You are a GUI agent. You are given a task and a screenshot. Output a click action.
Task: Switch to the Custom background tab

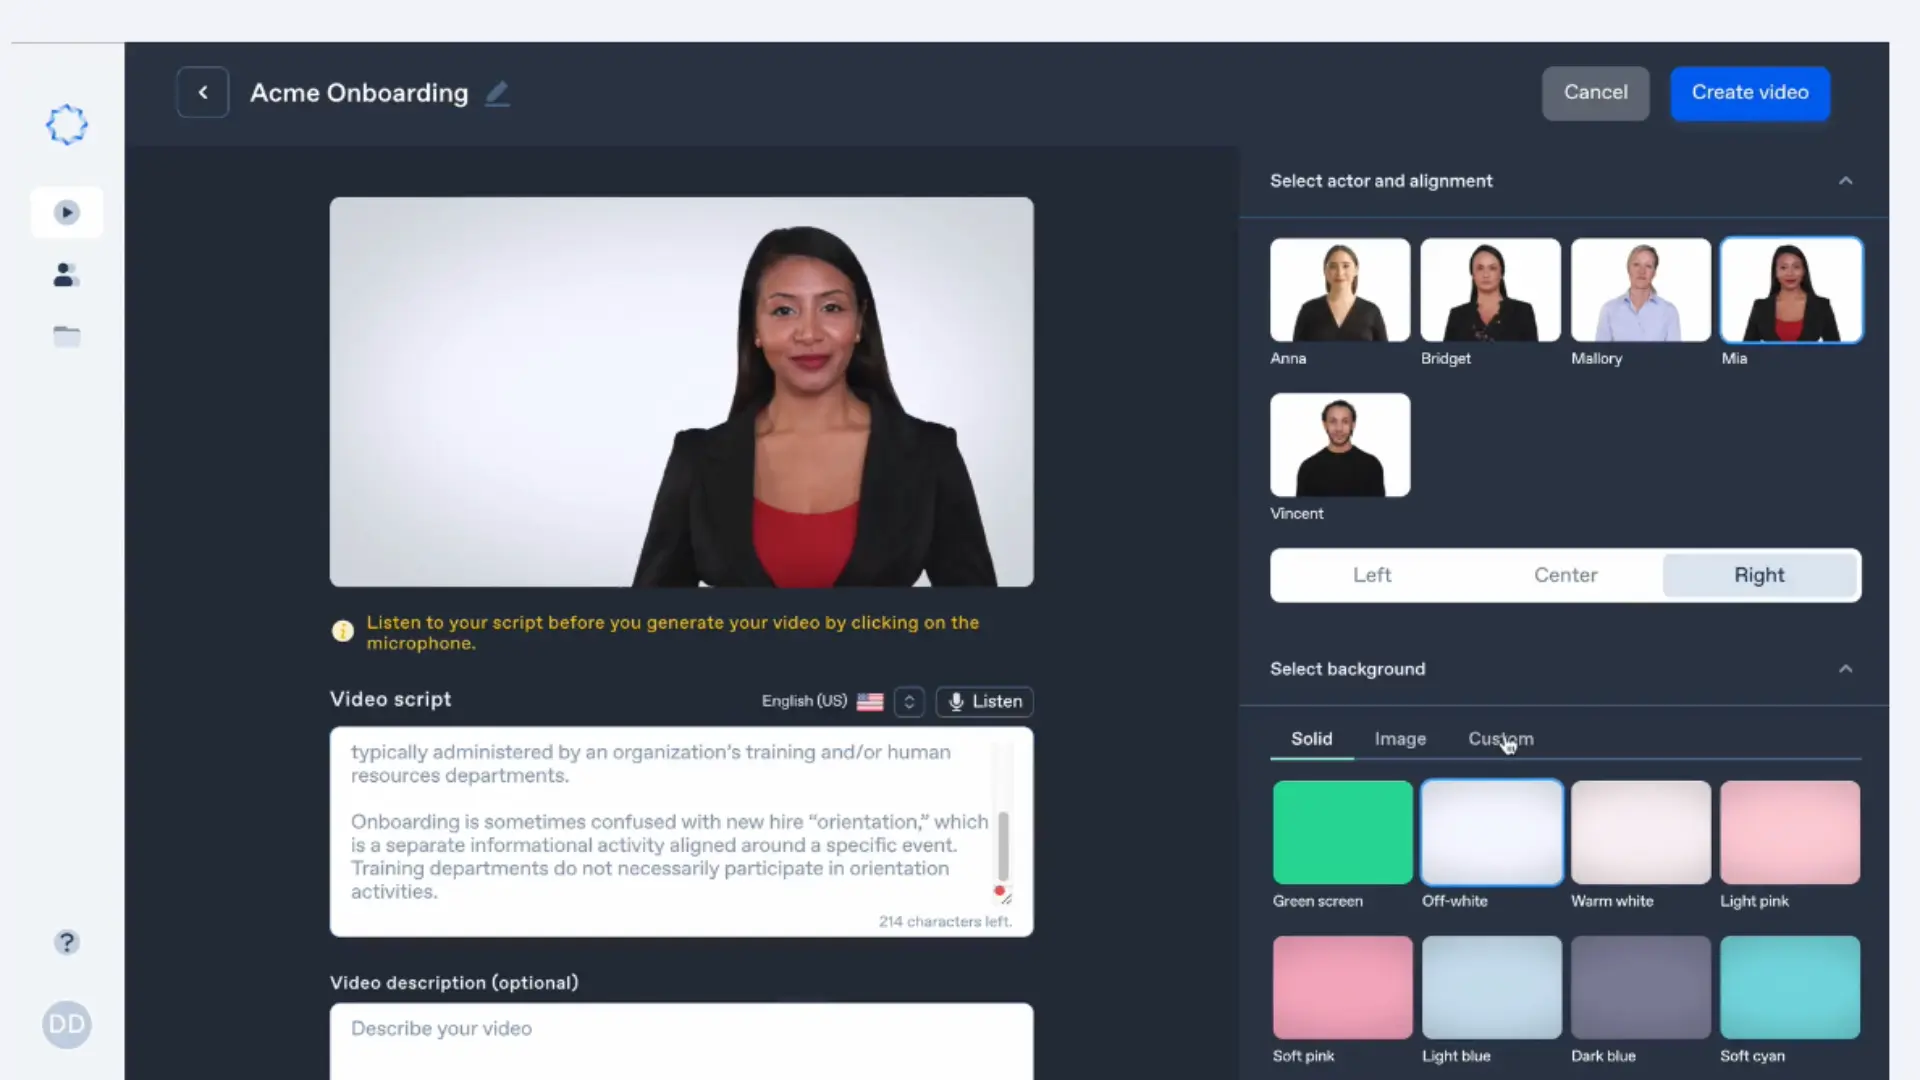tap(1500, 739)
